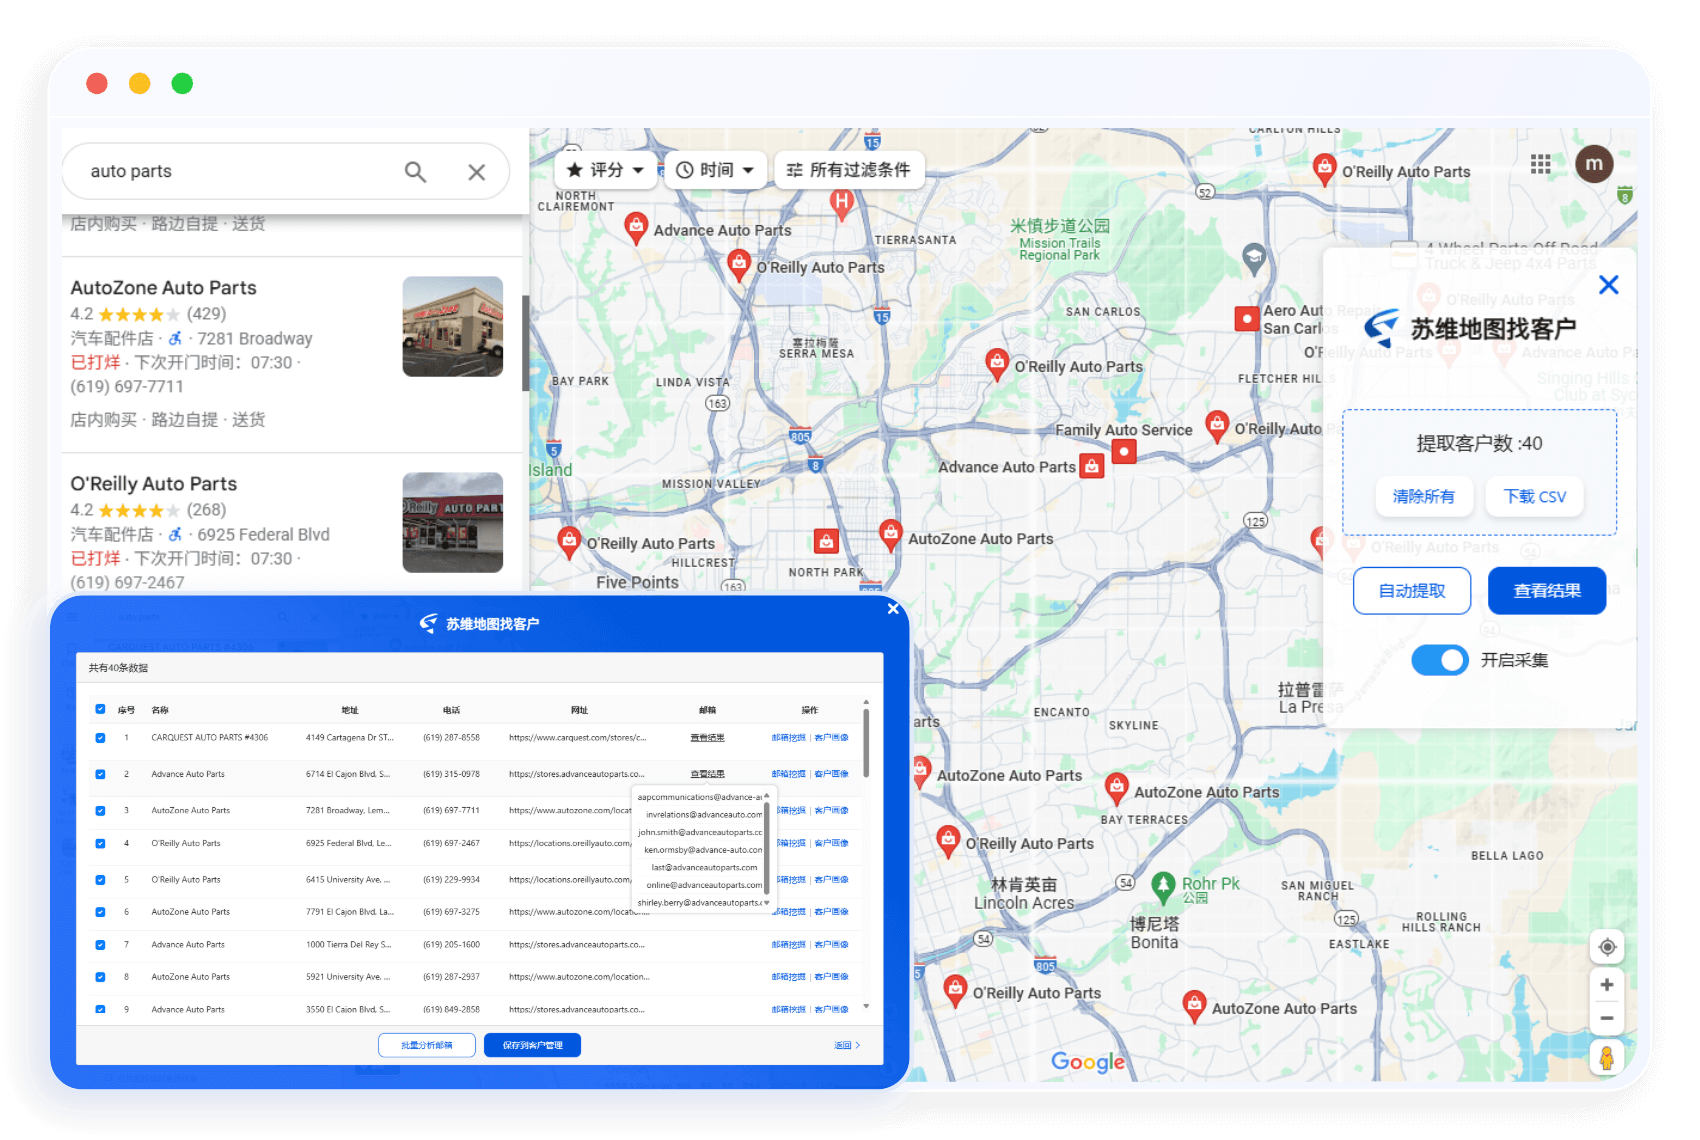Click the my location button on map
1700x1140 pixels.
point(1607,947)
